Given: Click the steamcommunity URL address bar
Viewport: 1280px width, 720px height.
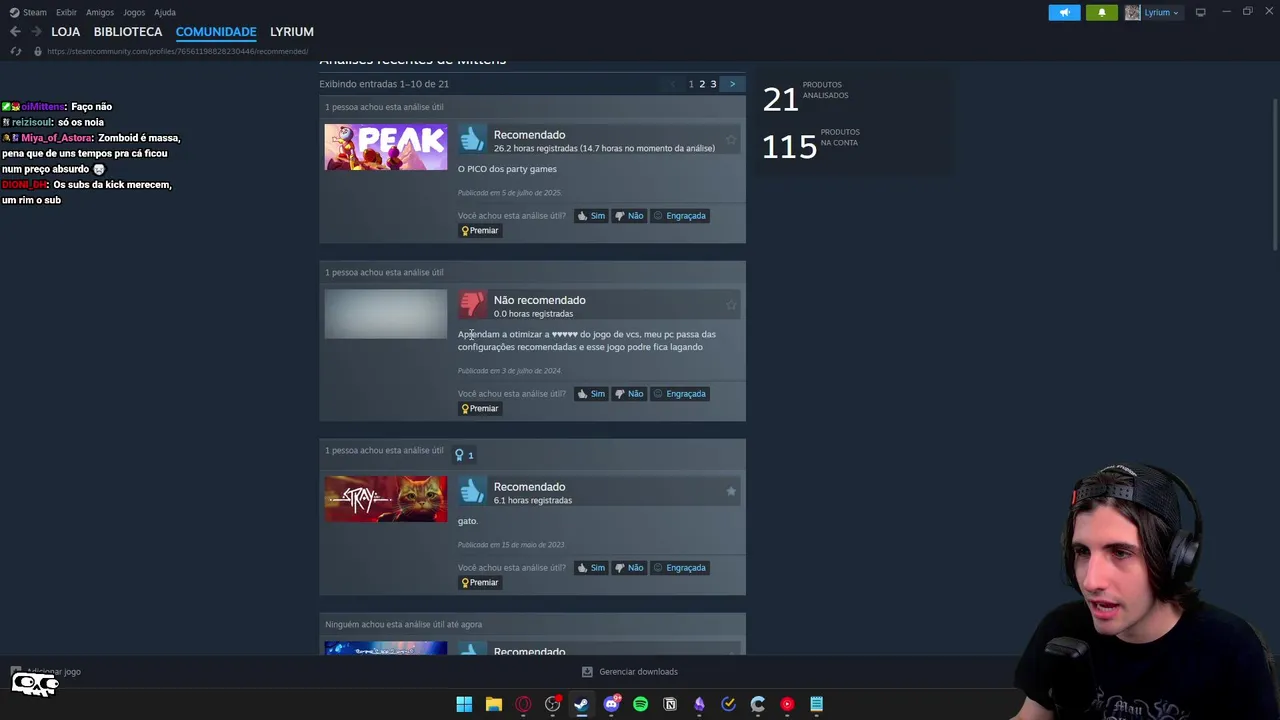Looking at the screenshot, I should pyautogui.click(x=177, y=51).
